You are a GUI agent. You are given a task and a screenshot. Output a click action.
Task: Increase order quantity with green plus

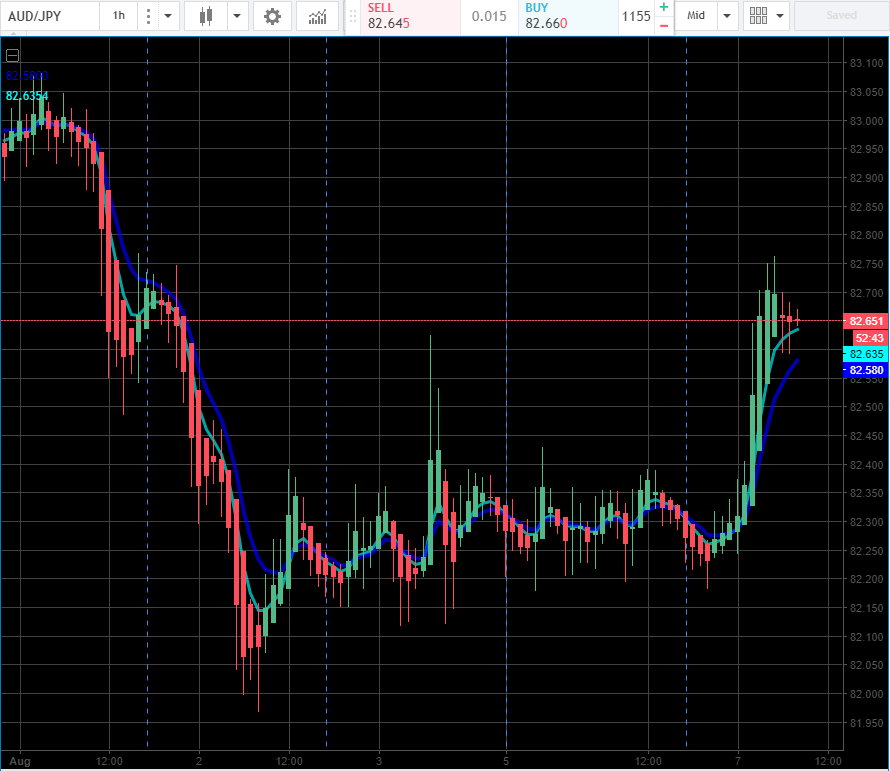[663, 8]
